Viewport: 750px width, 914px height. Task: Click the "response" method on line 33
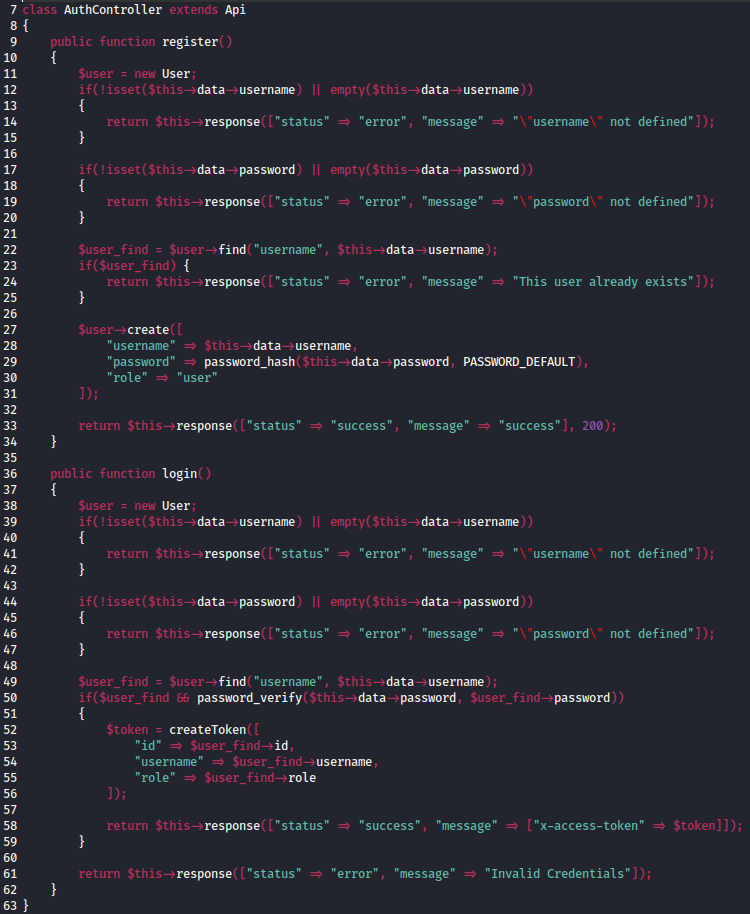[x=204, y=426]
